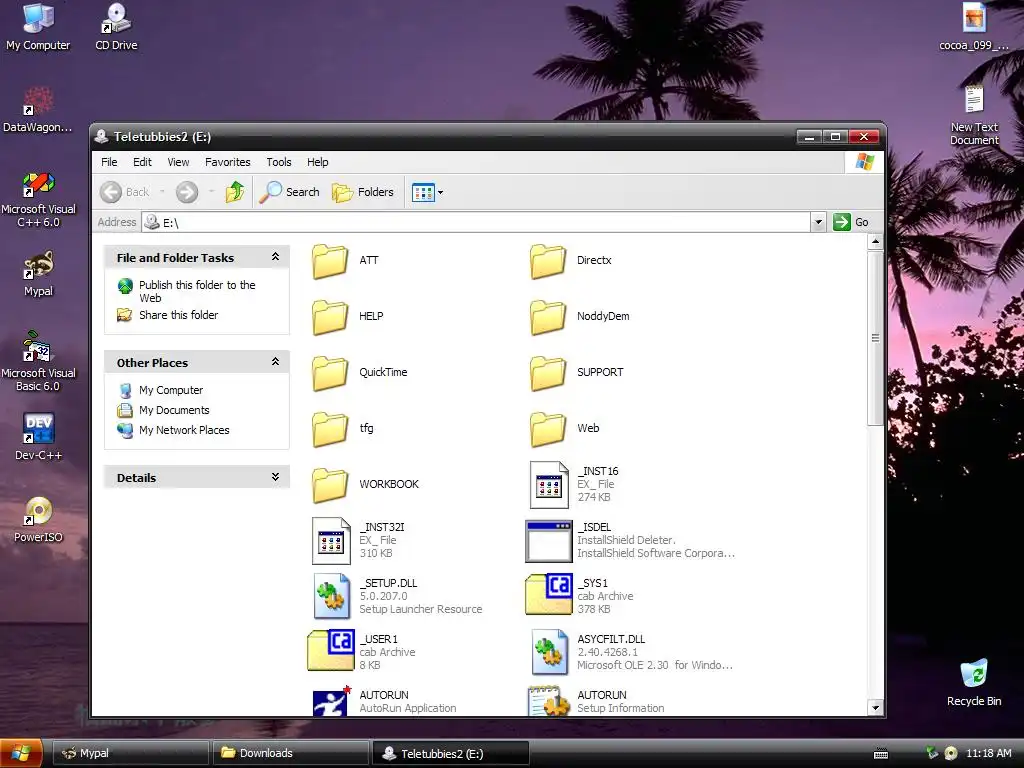Viewport: 1024px width, 768px height.
Task: Click the Back toolbar button
Action: point(125,192)
